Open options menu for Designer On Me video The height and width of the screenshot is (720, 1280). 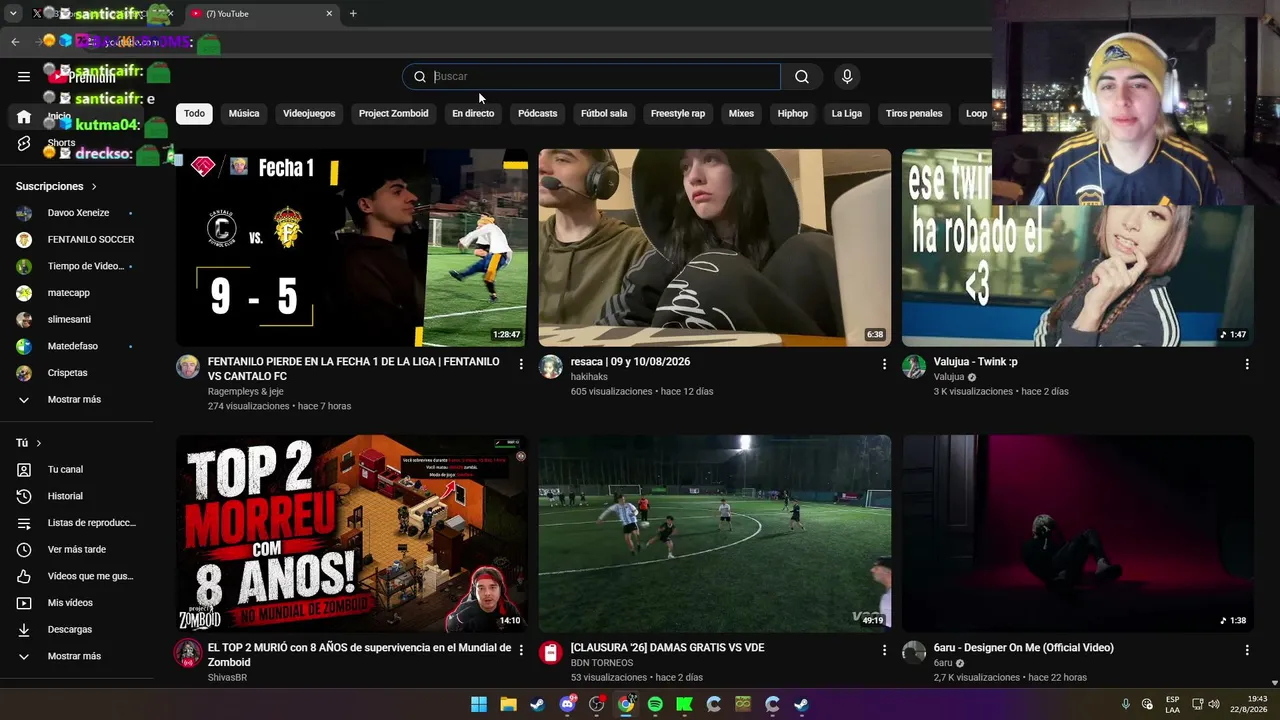[1247, 650]
